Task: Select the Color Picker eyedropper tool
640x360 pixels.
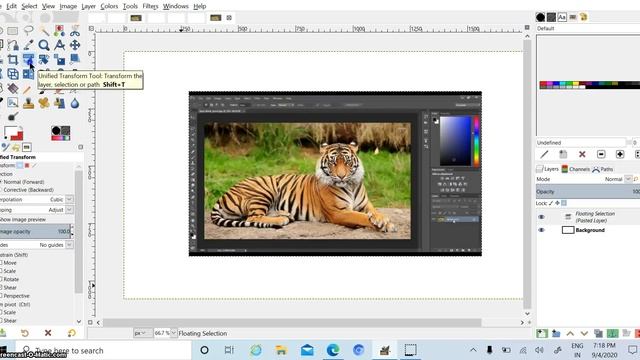Action: click(x=28, y=45)
